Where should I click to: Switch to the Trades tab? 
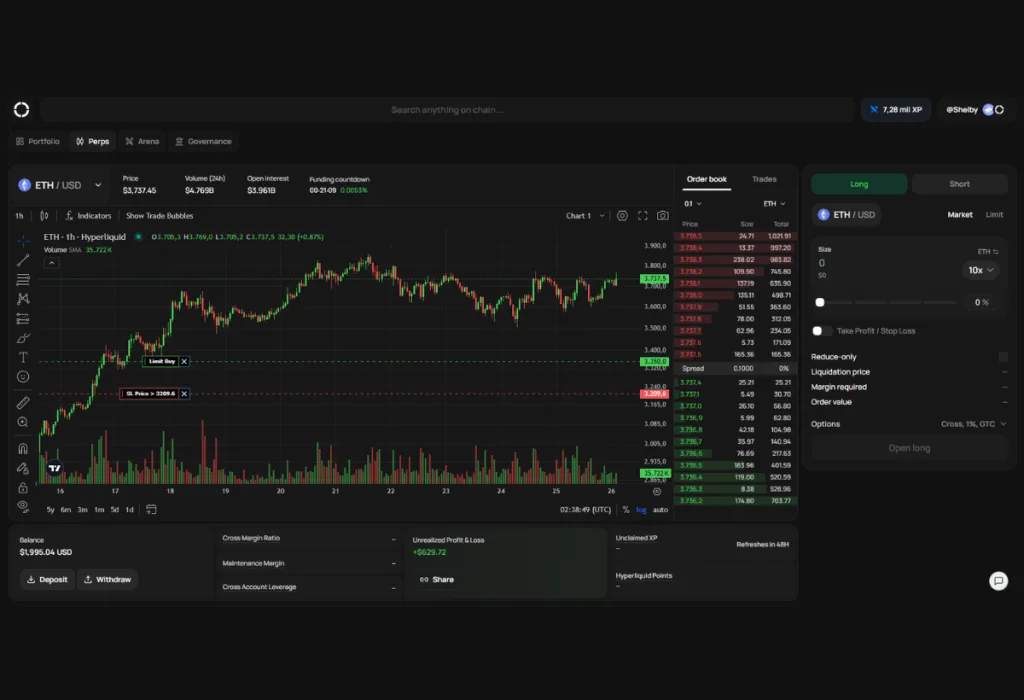764,179
